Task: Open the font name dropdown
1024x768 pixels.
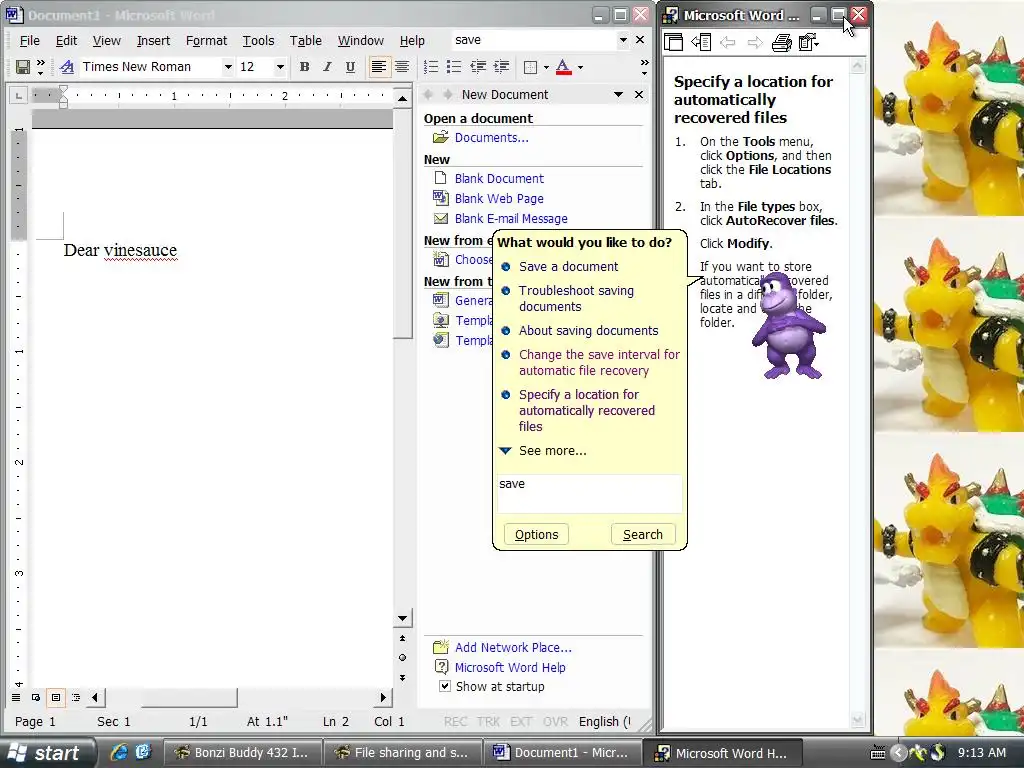Action: [x=228, y=67]
